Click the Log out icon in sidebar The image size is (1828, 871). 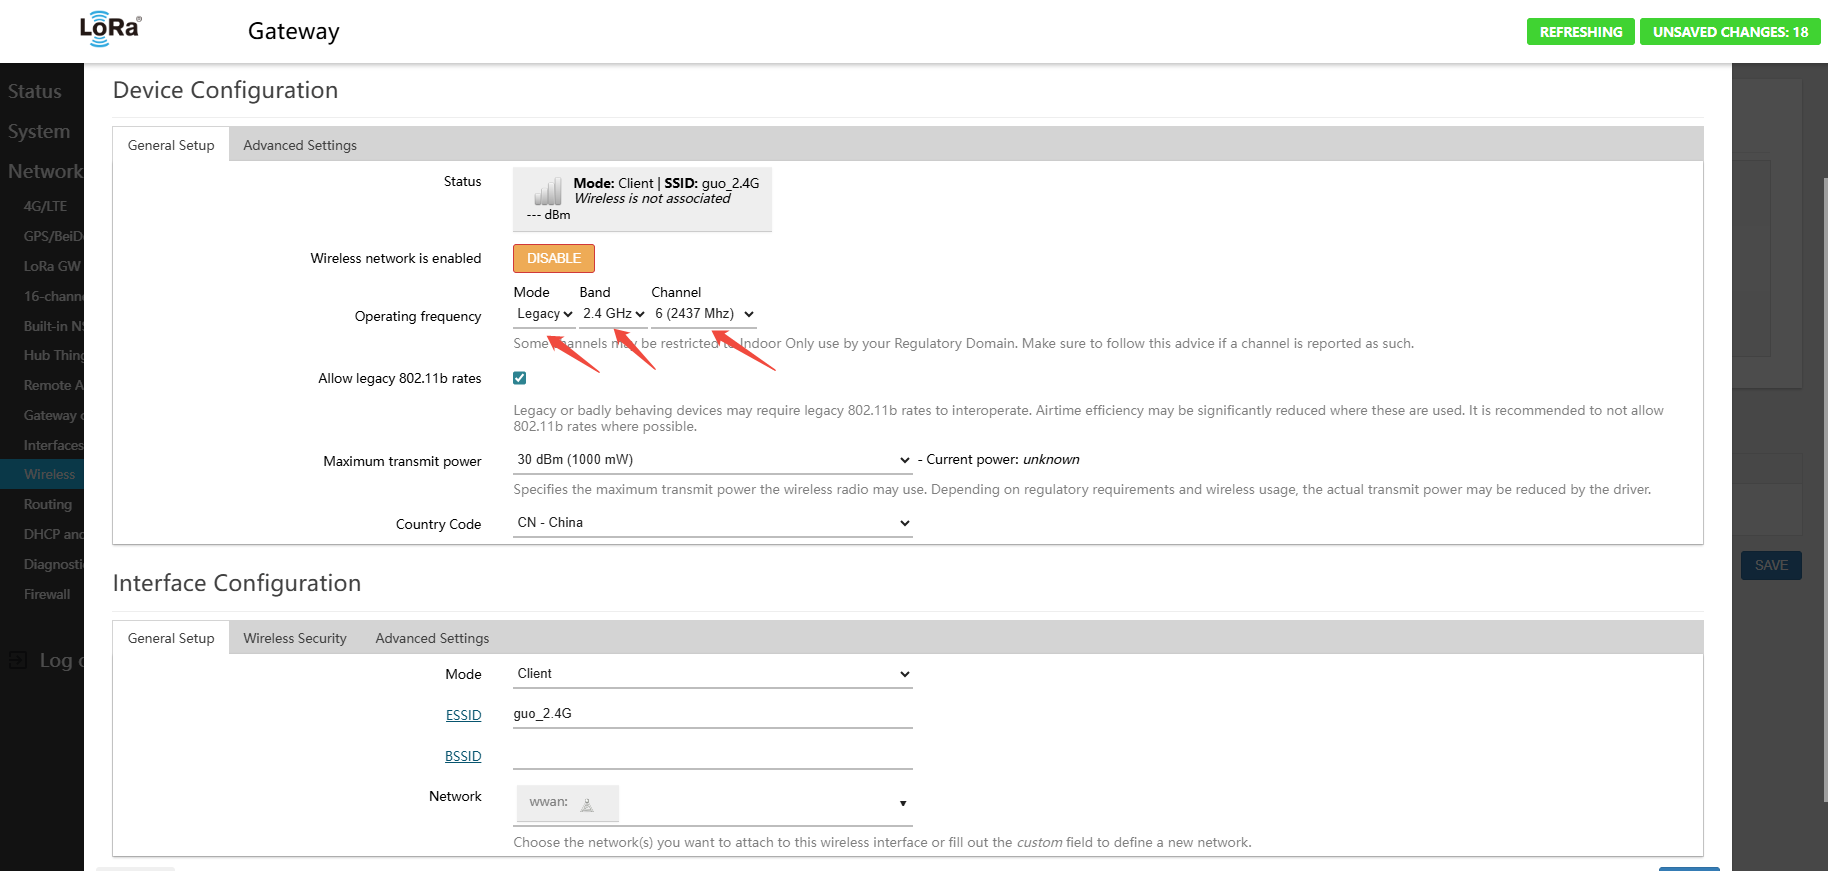[18, 660]
